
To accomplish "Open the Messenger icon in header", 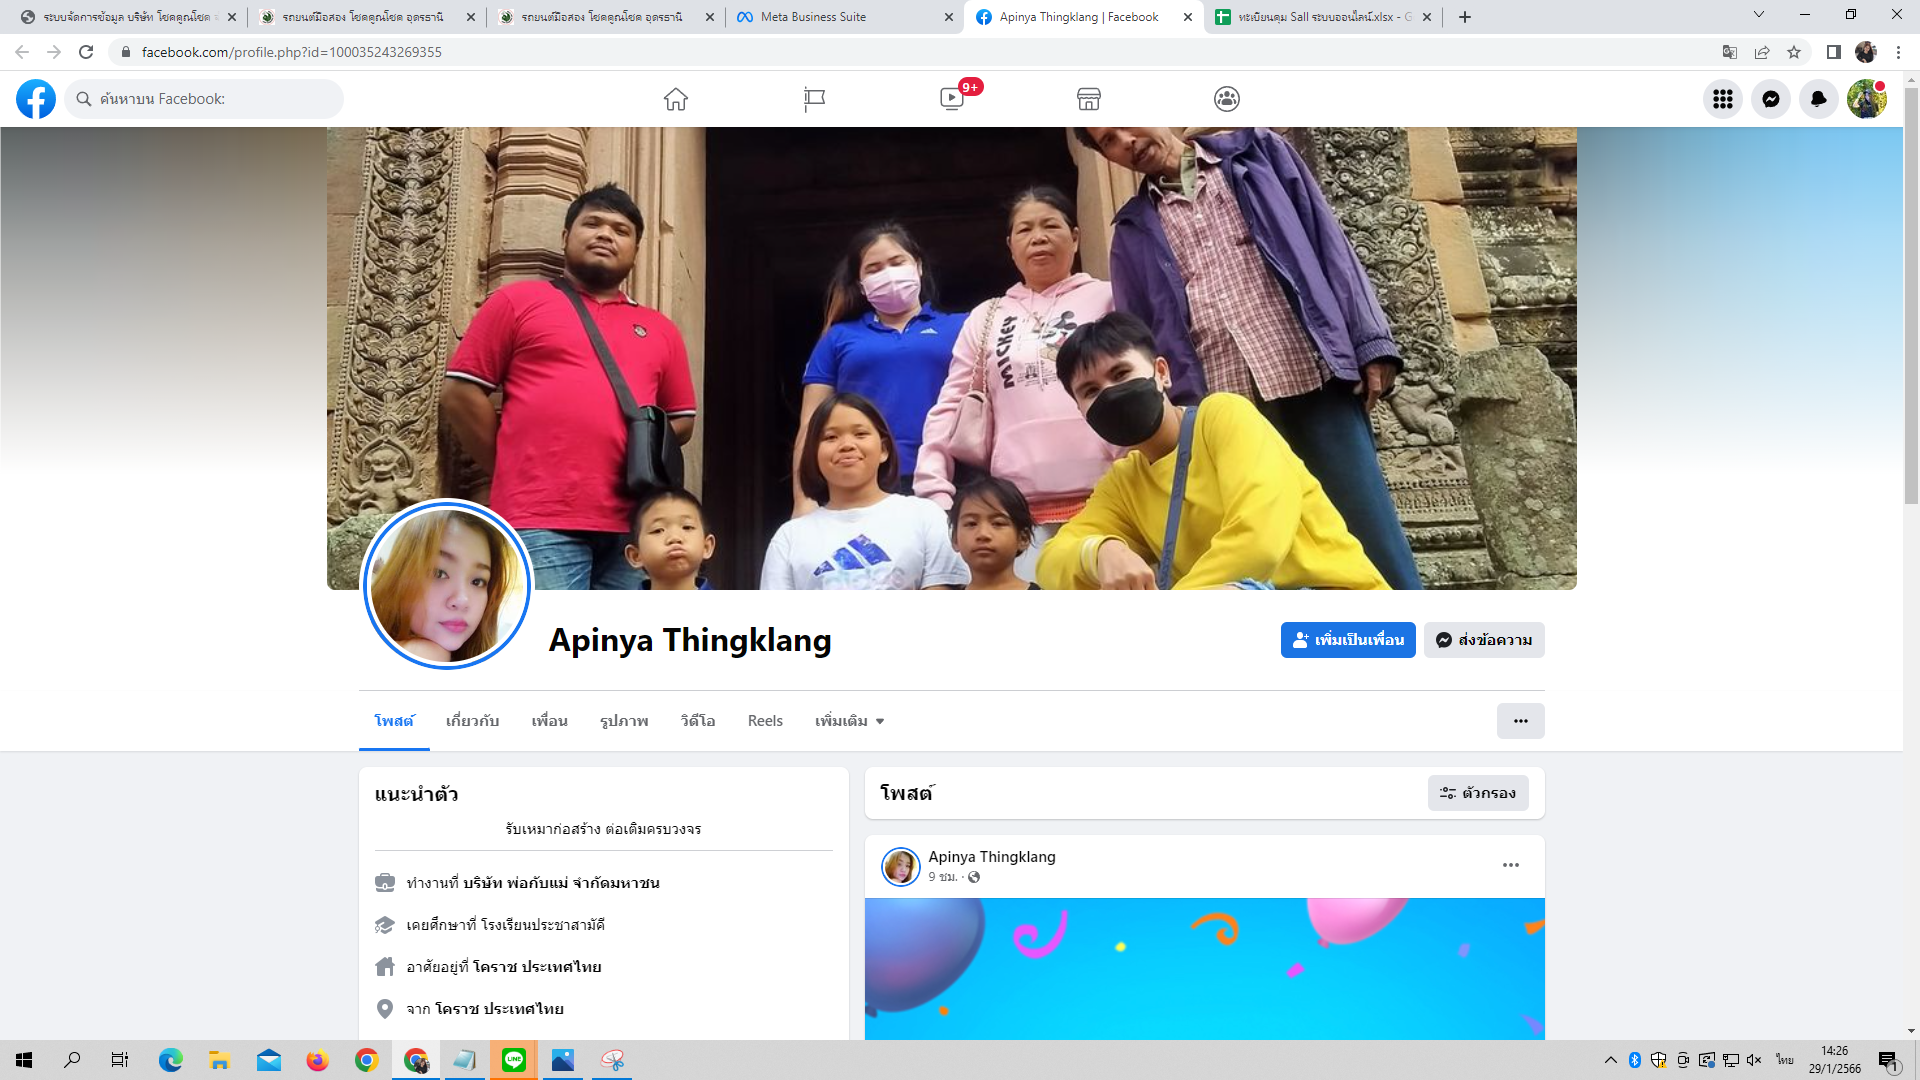I will 1771,99.
